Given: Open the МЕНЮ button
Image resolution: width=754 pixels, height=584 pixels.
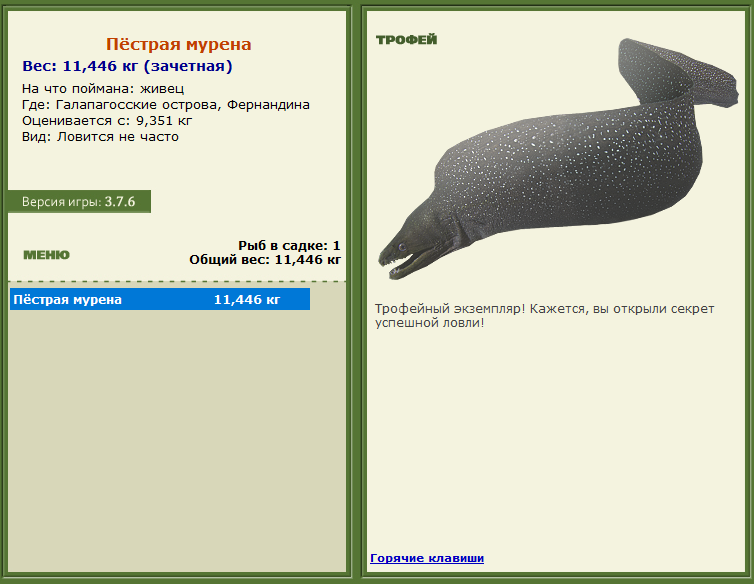Looking at the screenshot, I should pyautogui.click(x=47, y=254).
